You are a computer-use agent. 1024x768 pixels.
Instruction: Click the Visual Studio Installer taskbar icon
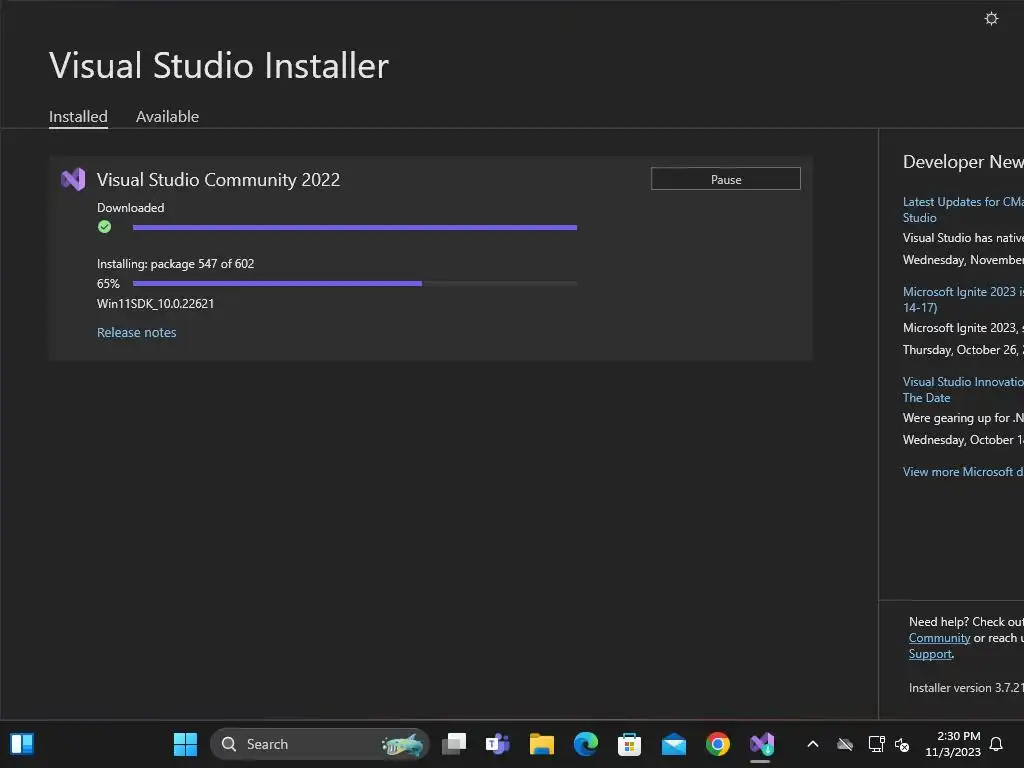[x=761, y=744]
